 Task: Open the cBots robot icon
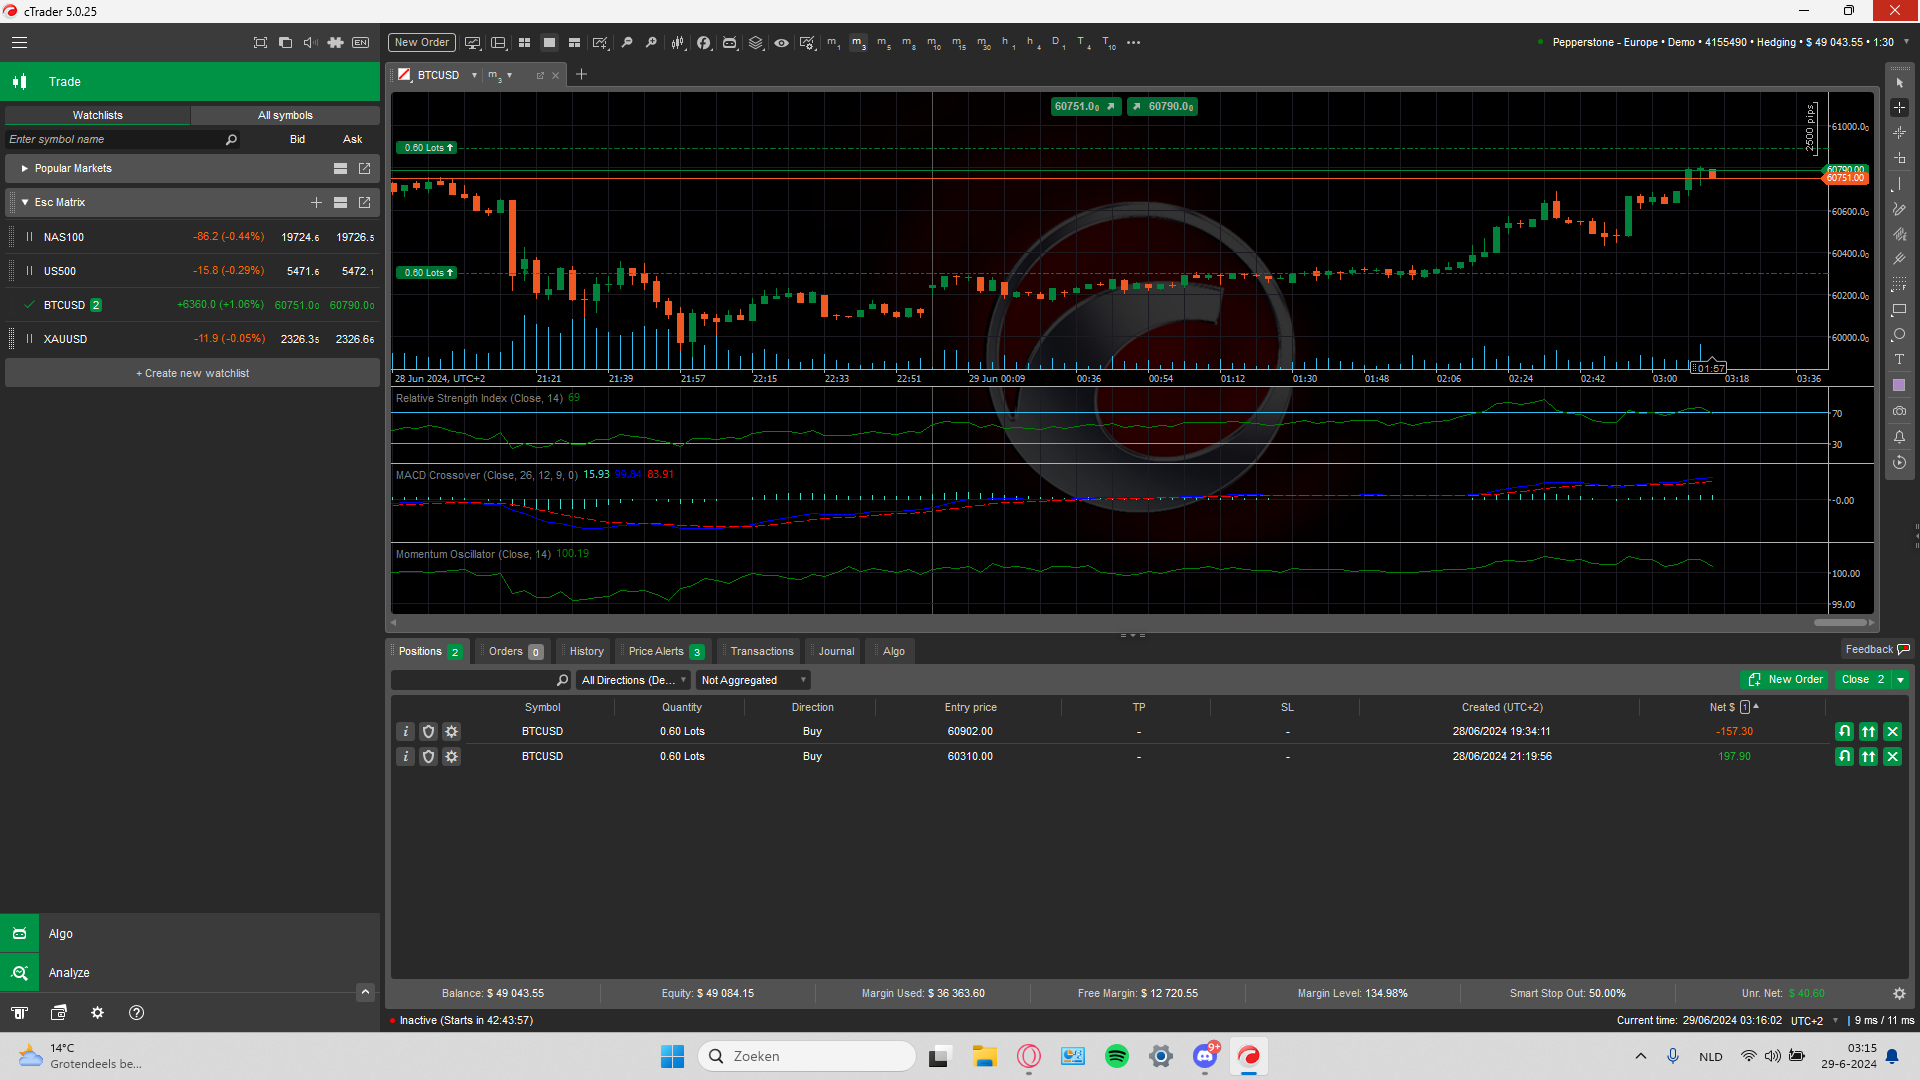click(730, 43)
